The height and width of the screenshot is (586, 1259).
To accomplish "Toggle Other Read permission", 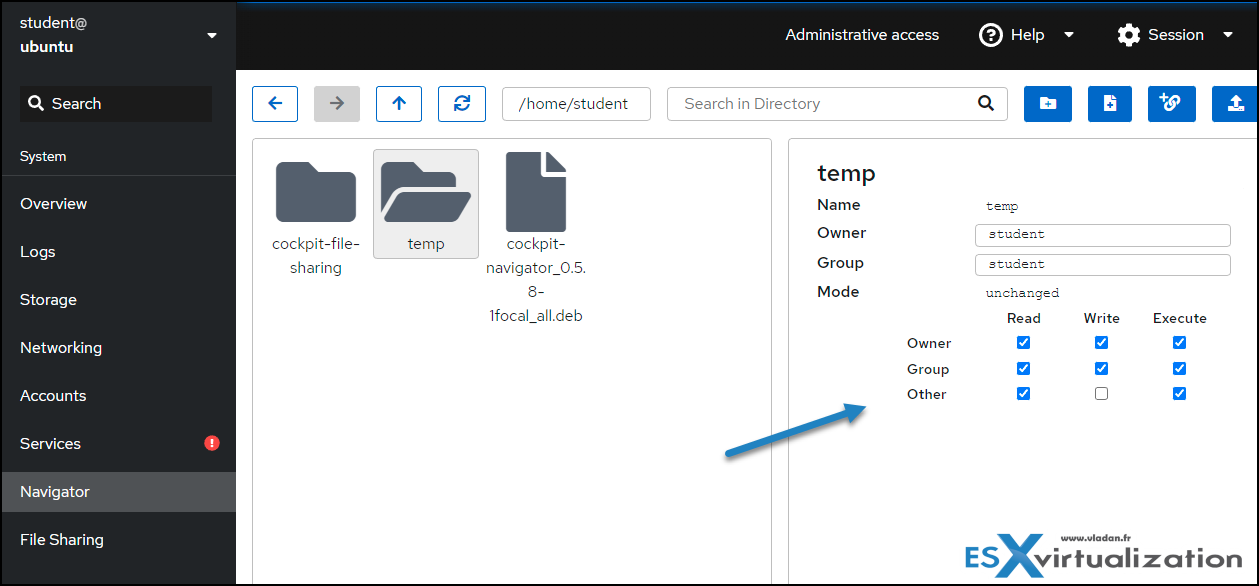I will pos(1023,394).
